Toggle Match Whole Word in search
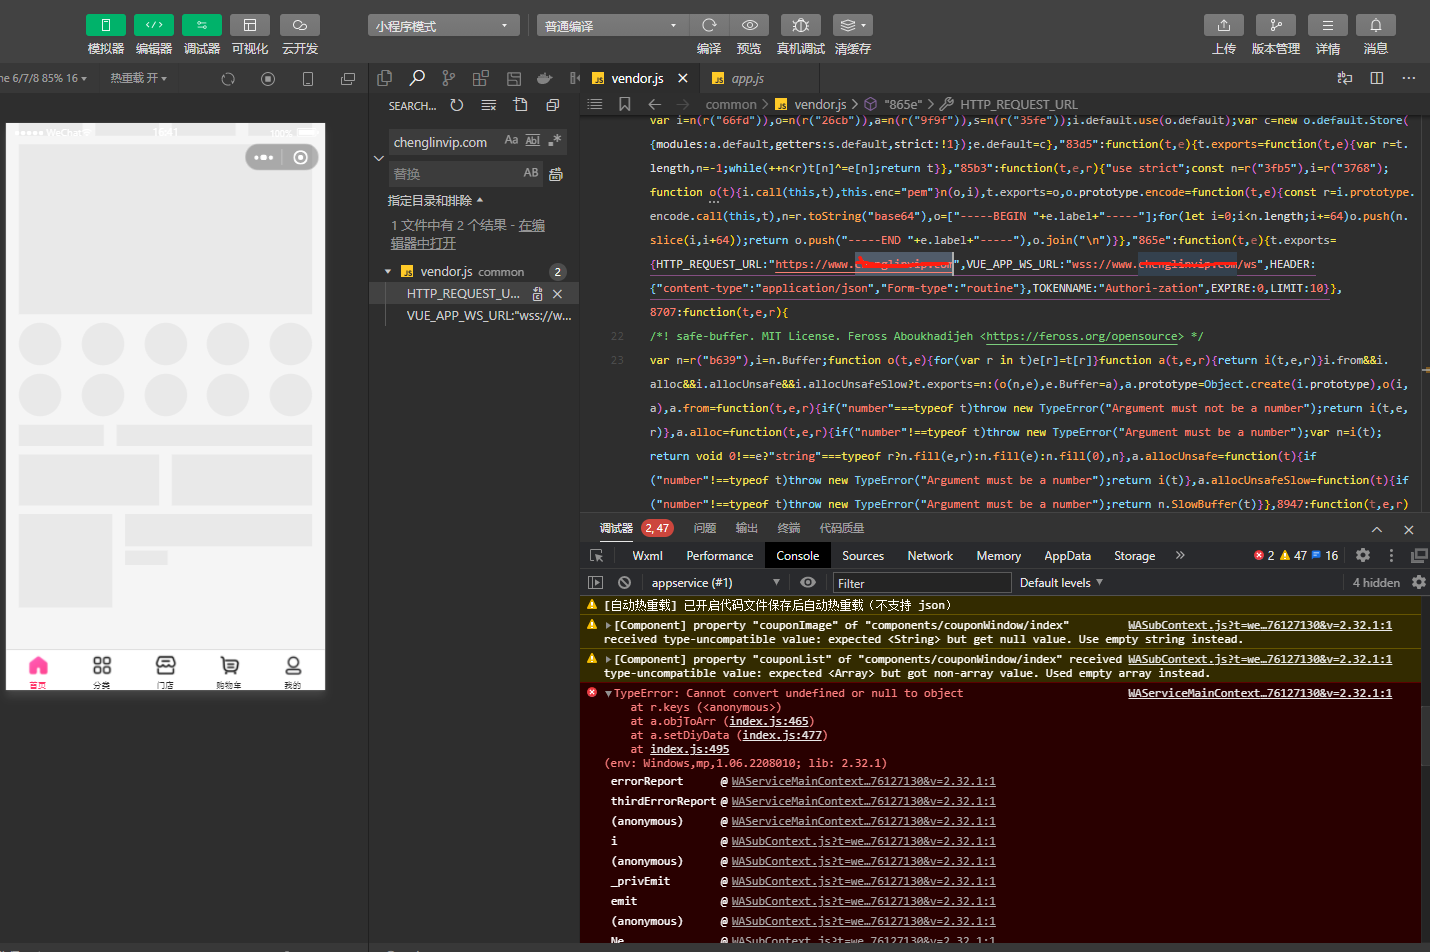 [533, 141]
